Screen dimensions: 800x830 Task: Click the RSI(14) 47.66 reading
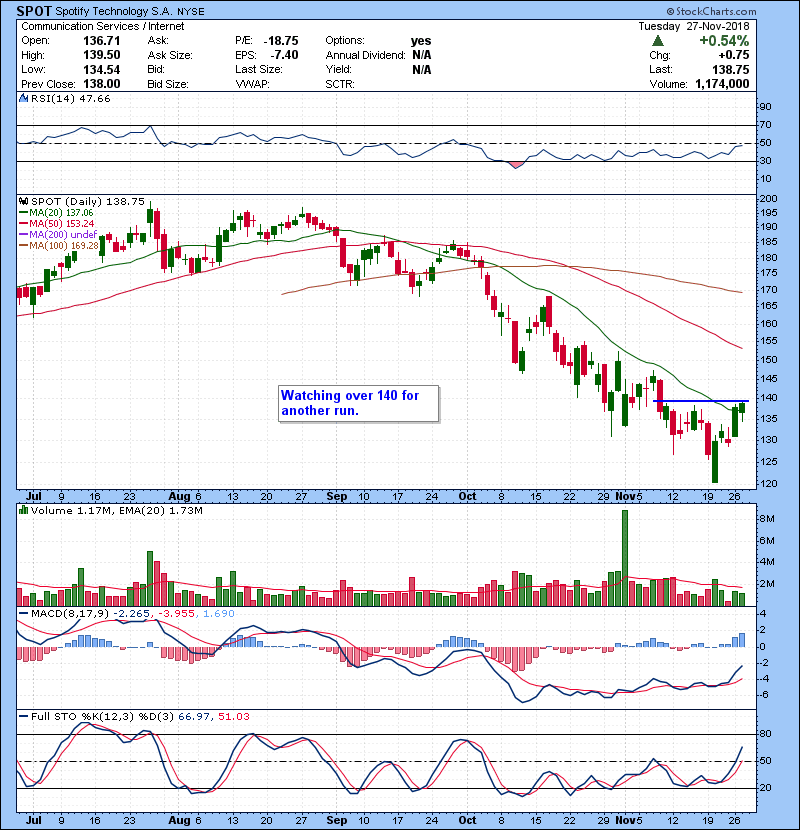pyautogui.click(x=71, y=98)
